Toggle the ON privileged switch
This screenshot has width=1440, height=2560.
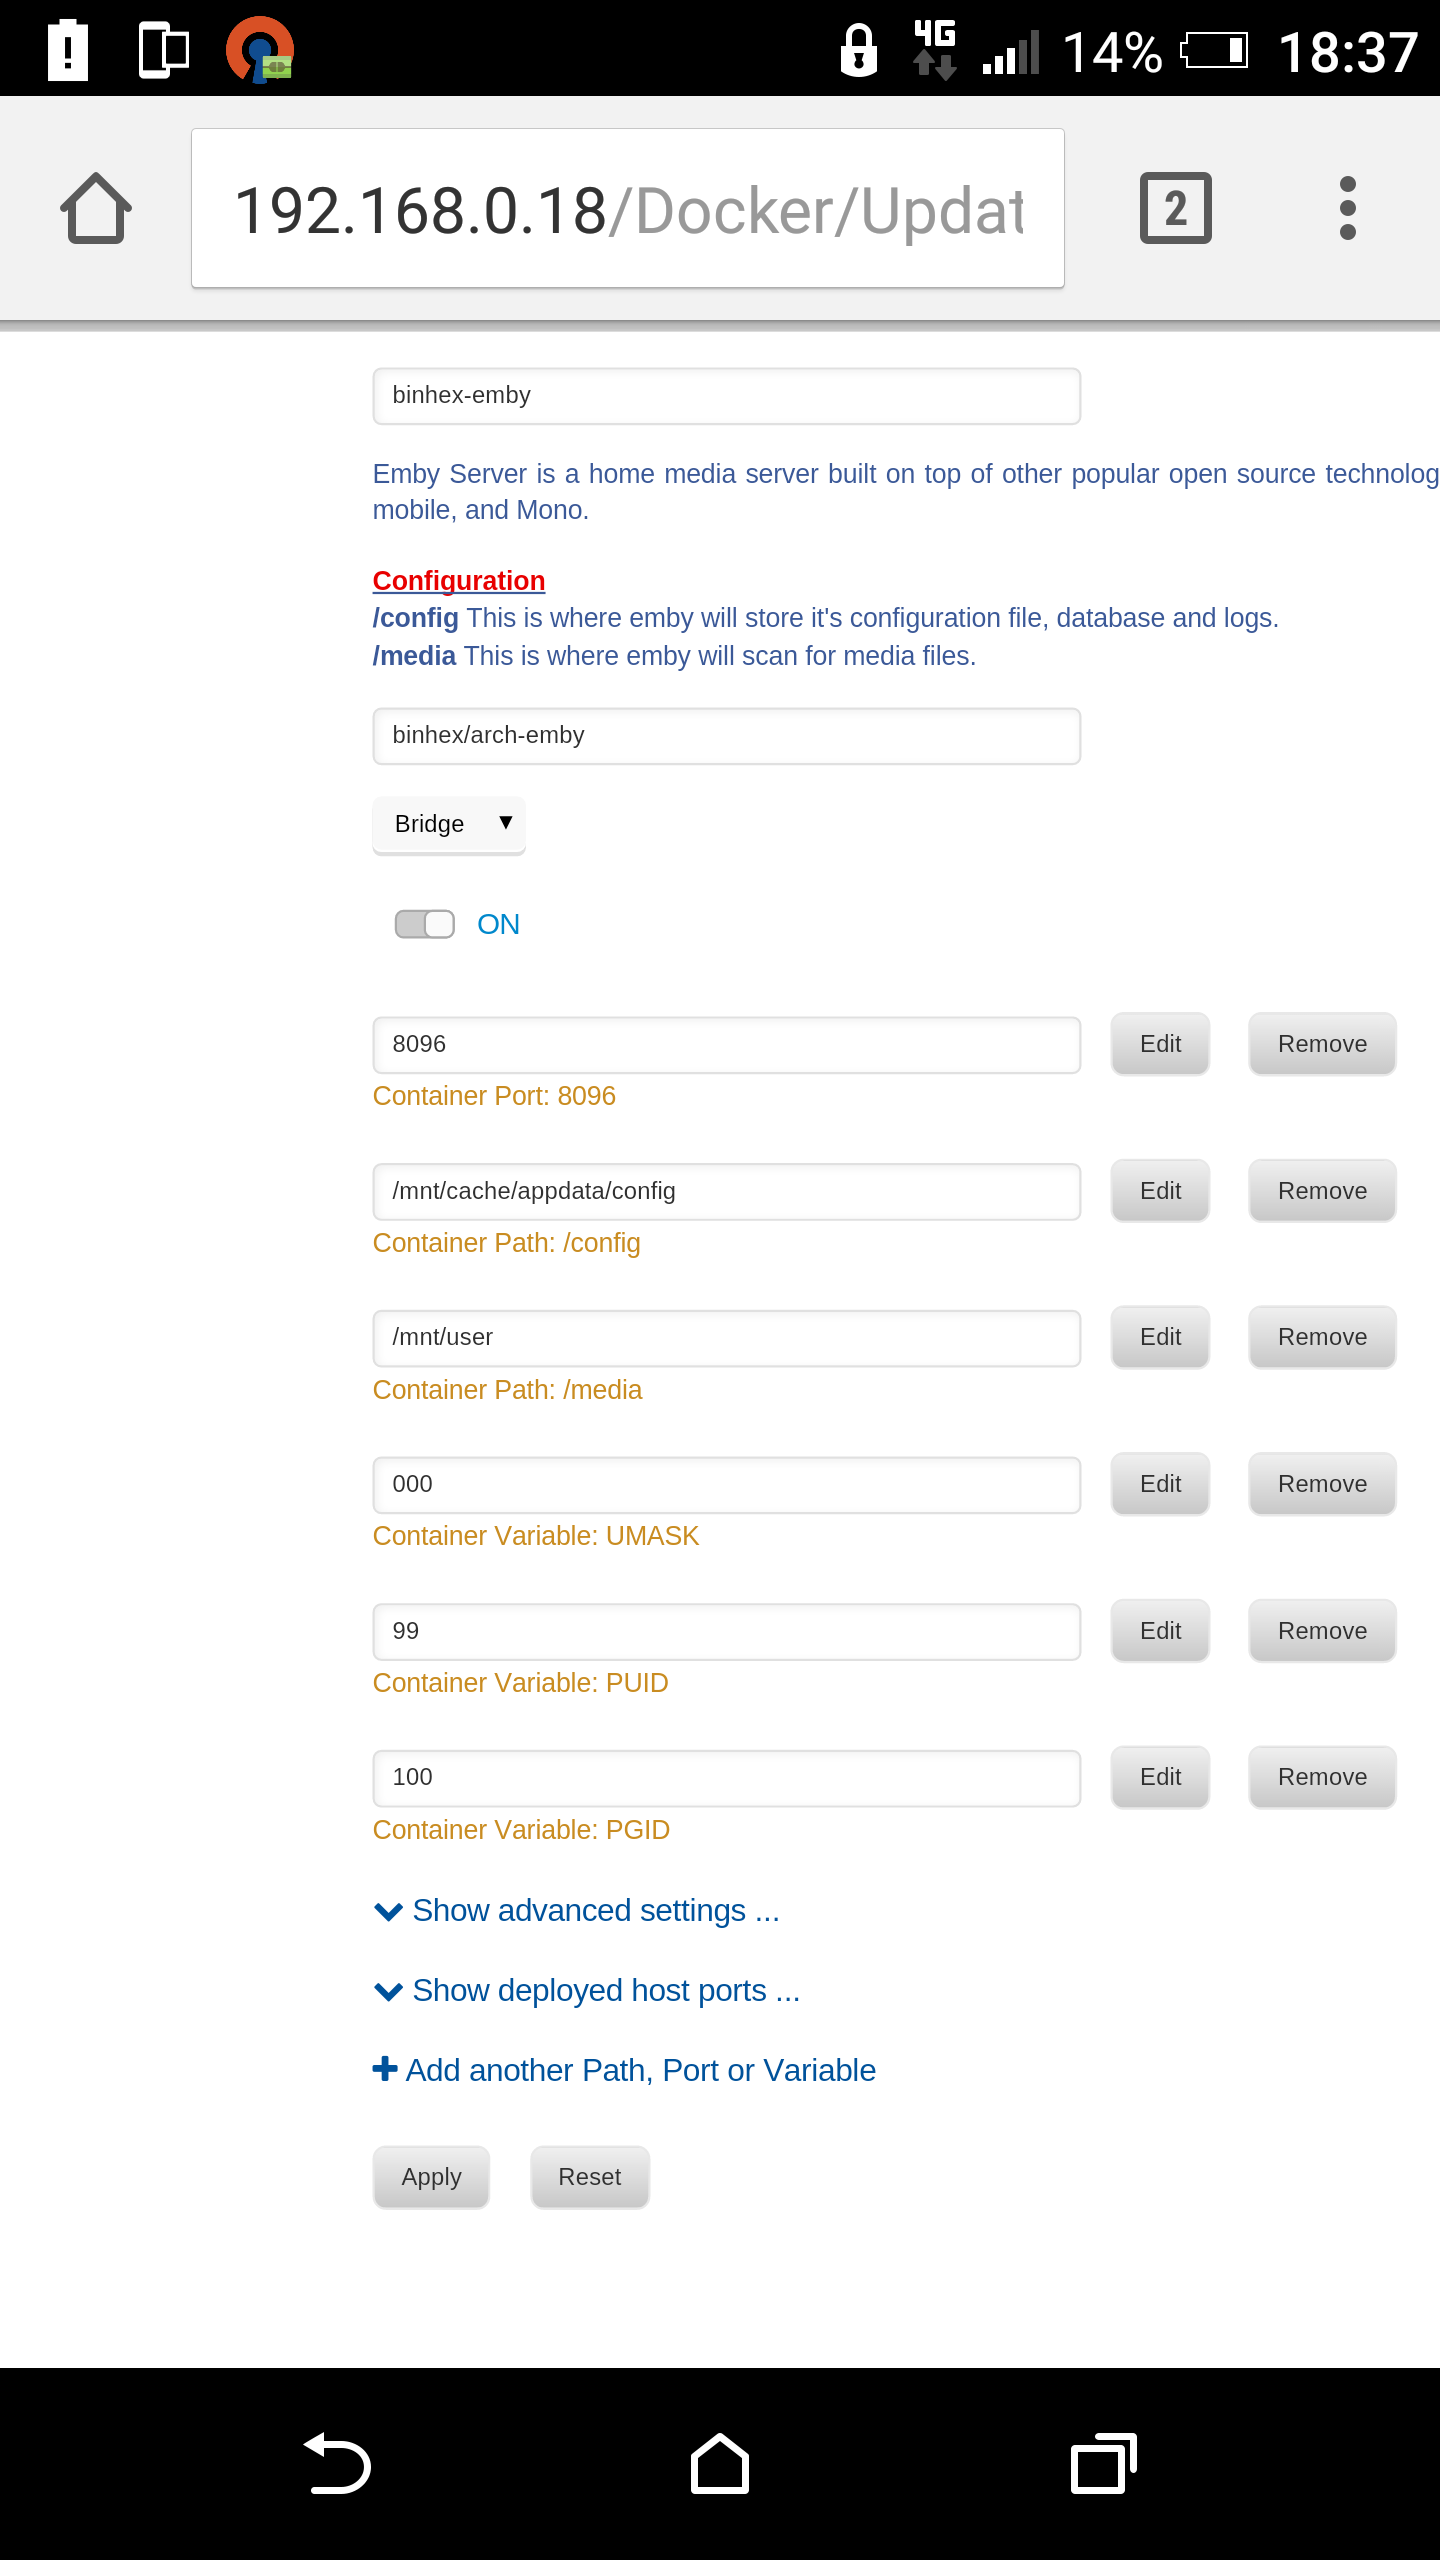pyautogui.click(x=425, y=924)
